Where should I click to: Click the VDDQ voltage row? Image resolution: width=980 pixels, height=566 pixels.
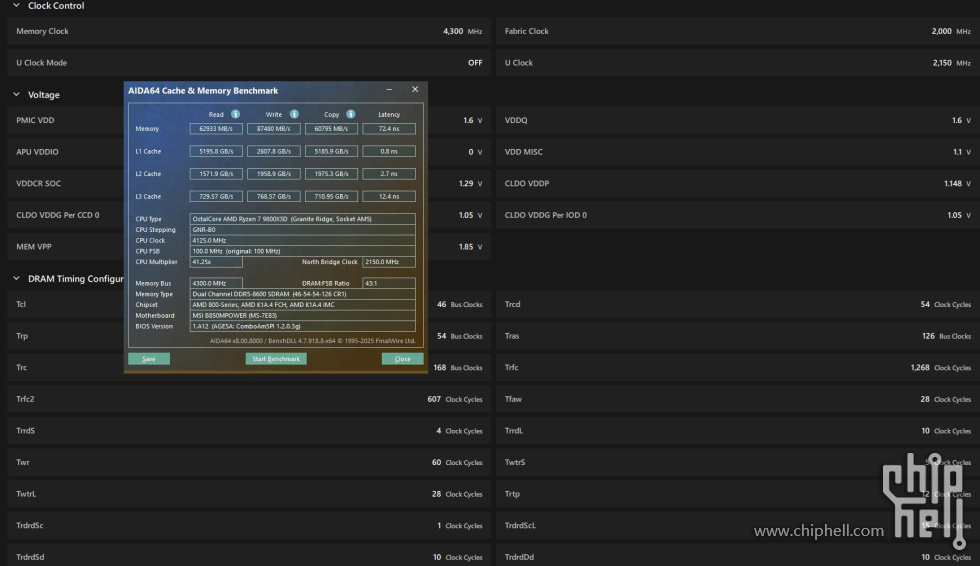[x=737, y=121]
